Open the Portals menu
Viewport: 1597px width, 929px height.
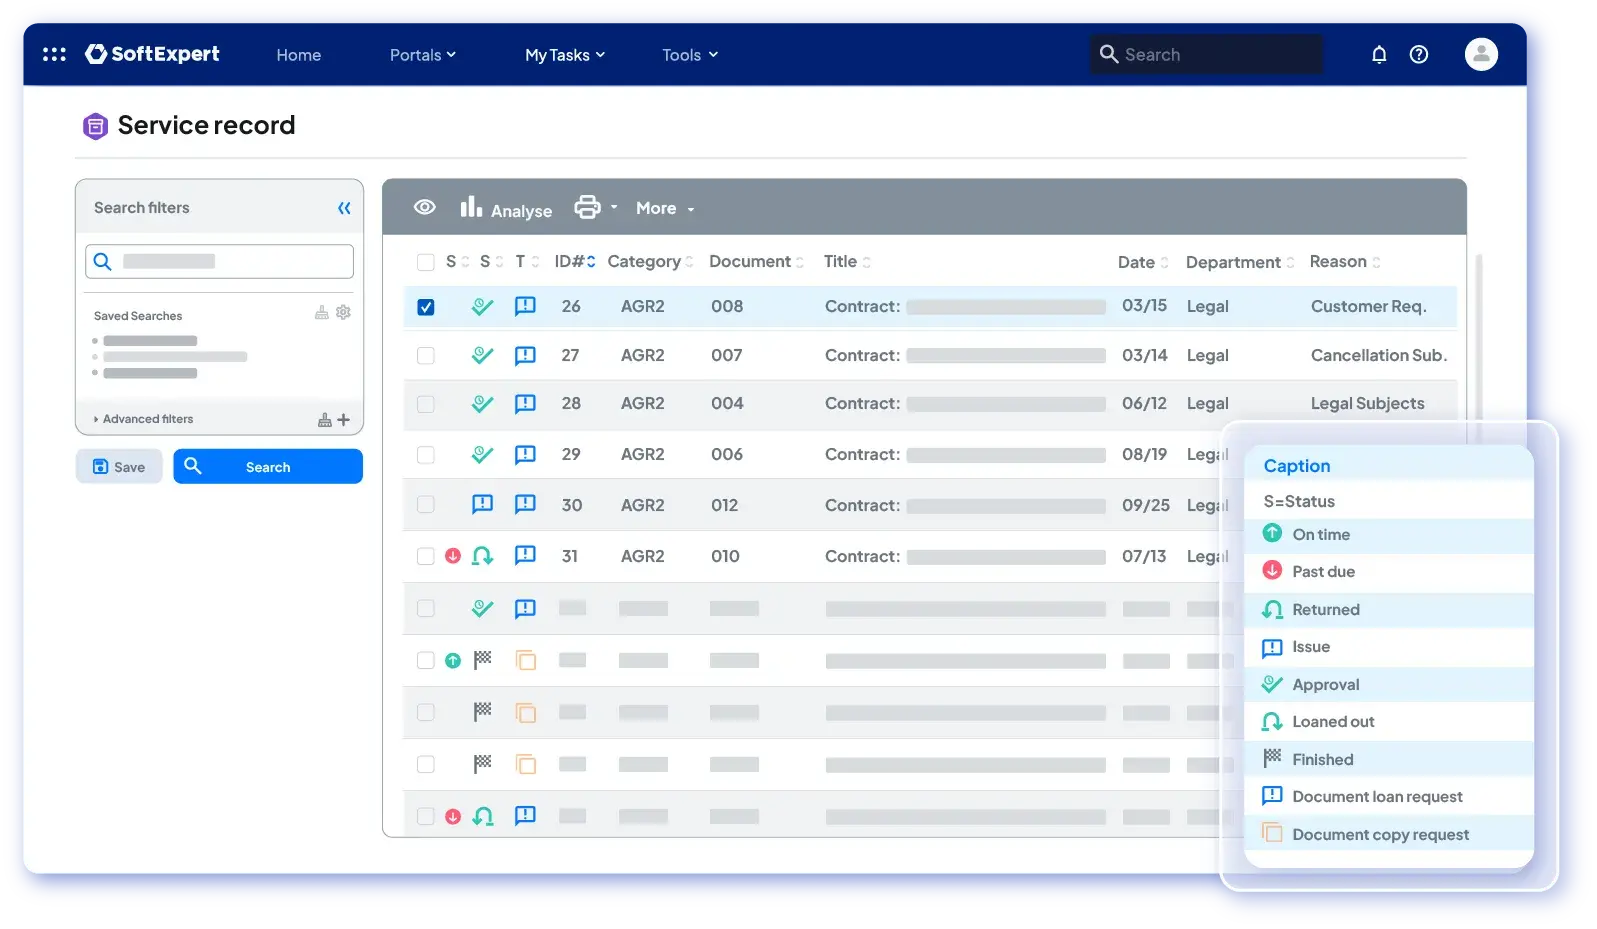[x=422, y=55]
